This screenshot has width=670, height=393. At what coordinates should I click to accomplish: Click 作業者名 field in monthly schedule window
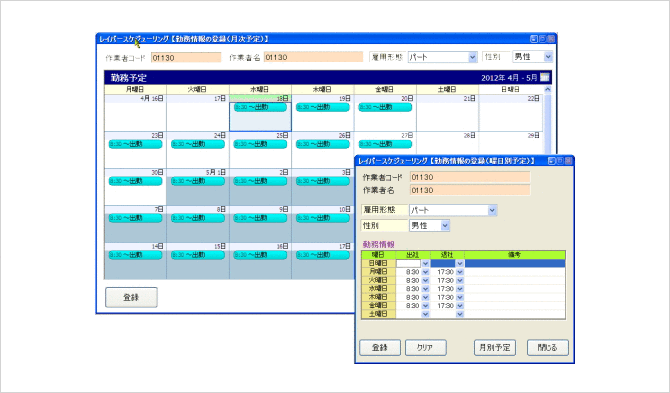pos(313,57)
